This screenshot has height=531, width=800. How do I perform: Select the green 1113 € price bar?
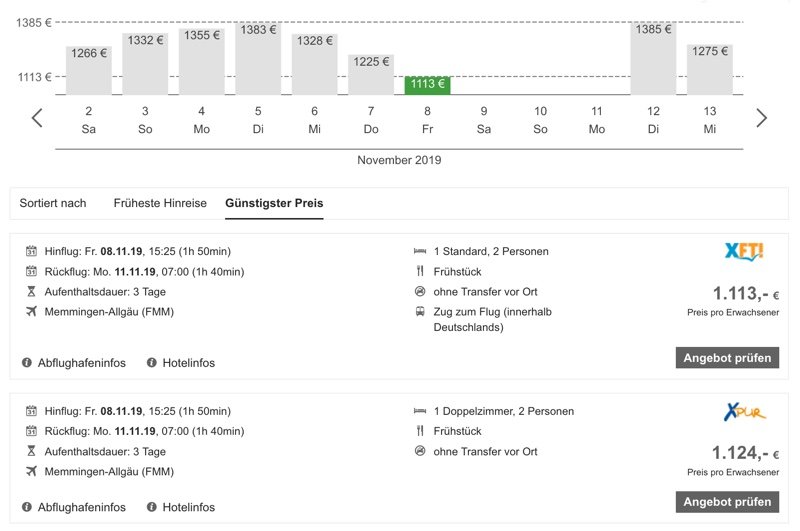[427, 85]
